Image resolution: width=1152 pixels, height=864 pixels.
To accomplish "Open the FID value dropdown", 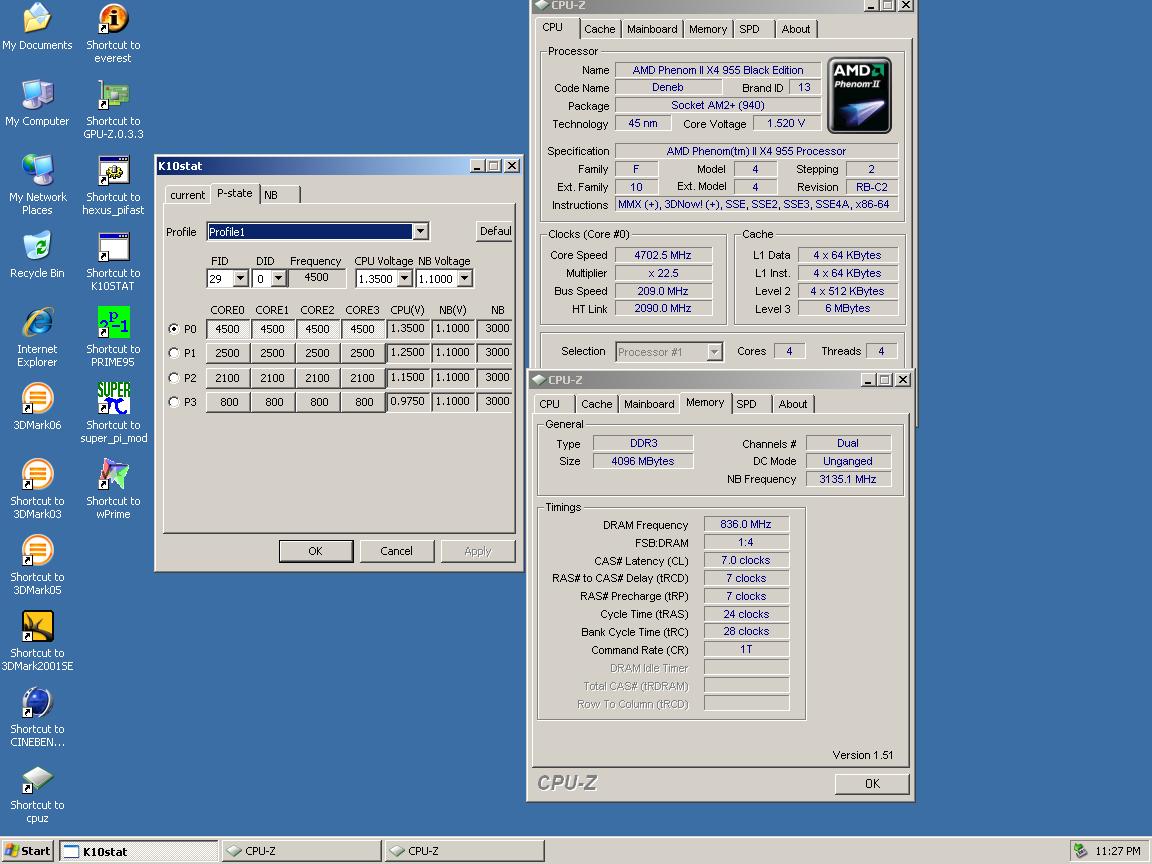I will coord(240,279).
